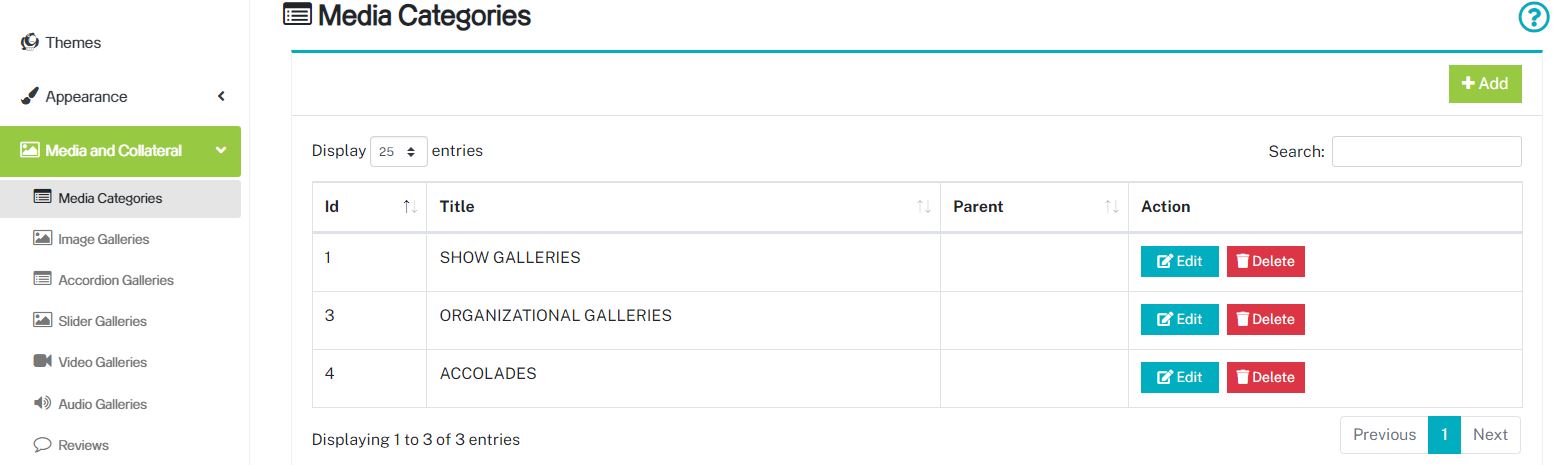Expand the Appearance menu chevron
Image resolution: width=1565 pixels, height=465 pixels.
point(221,96)
